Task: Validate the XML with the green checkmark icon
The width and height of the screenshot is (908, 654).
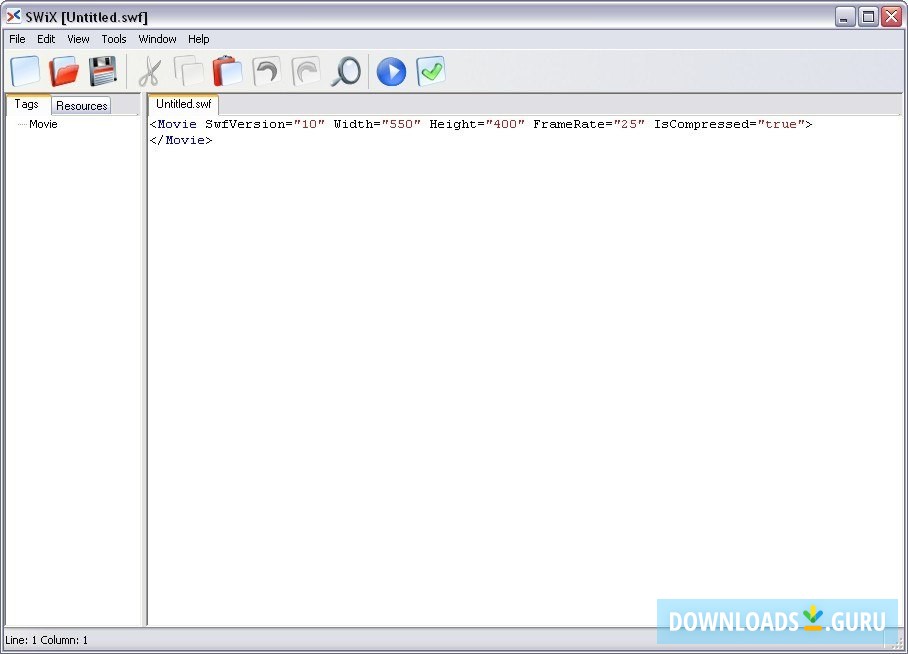Action: (x=430, y=71)
